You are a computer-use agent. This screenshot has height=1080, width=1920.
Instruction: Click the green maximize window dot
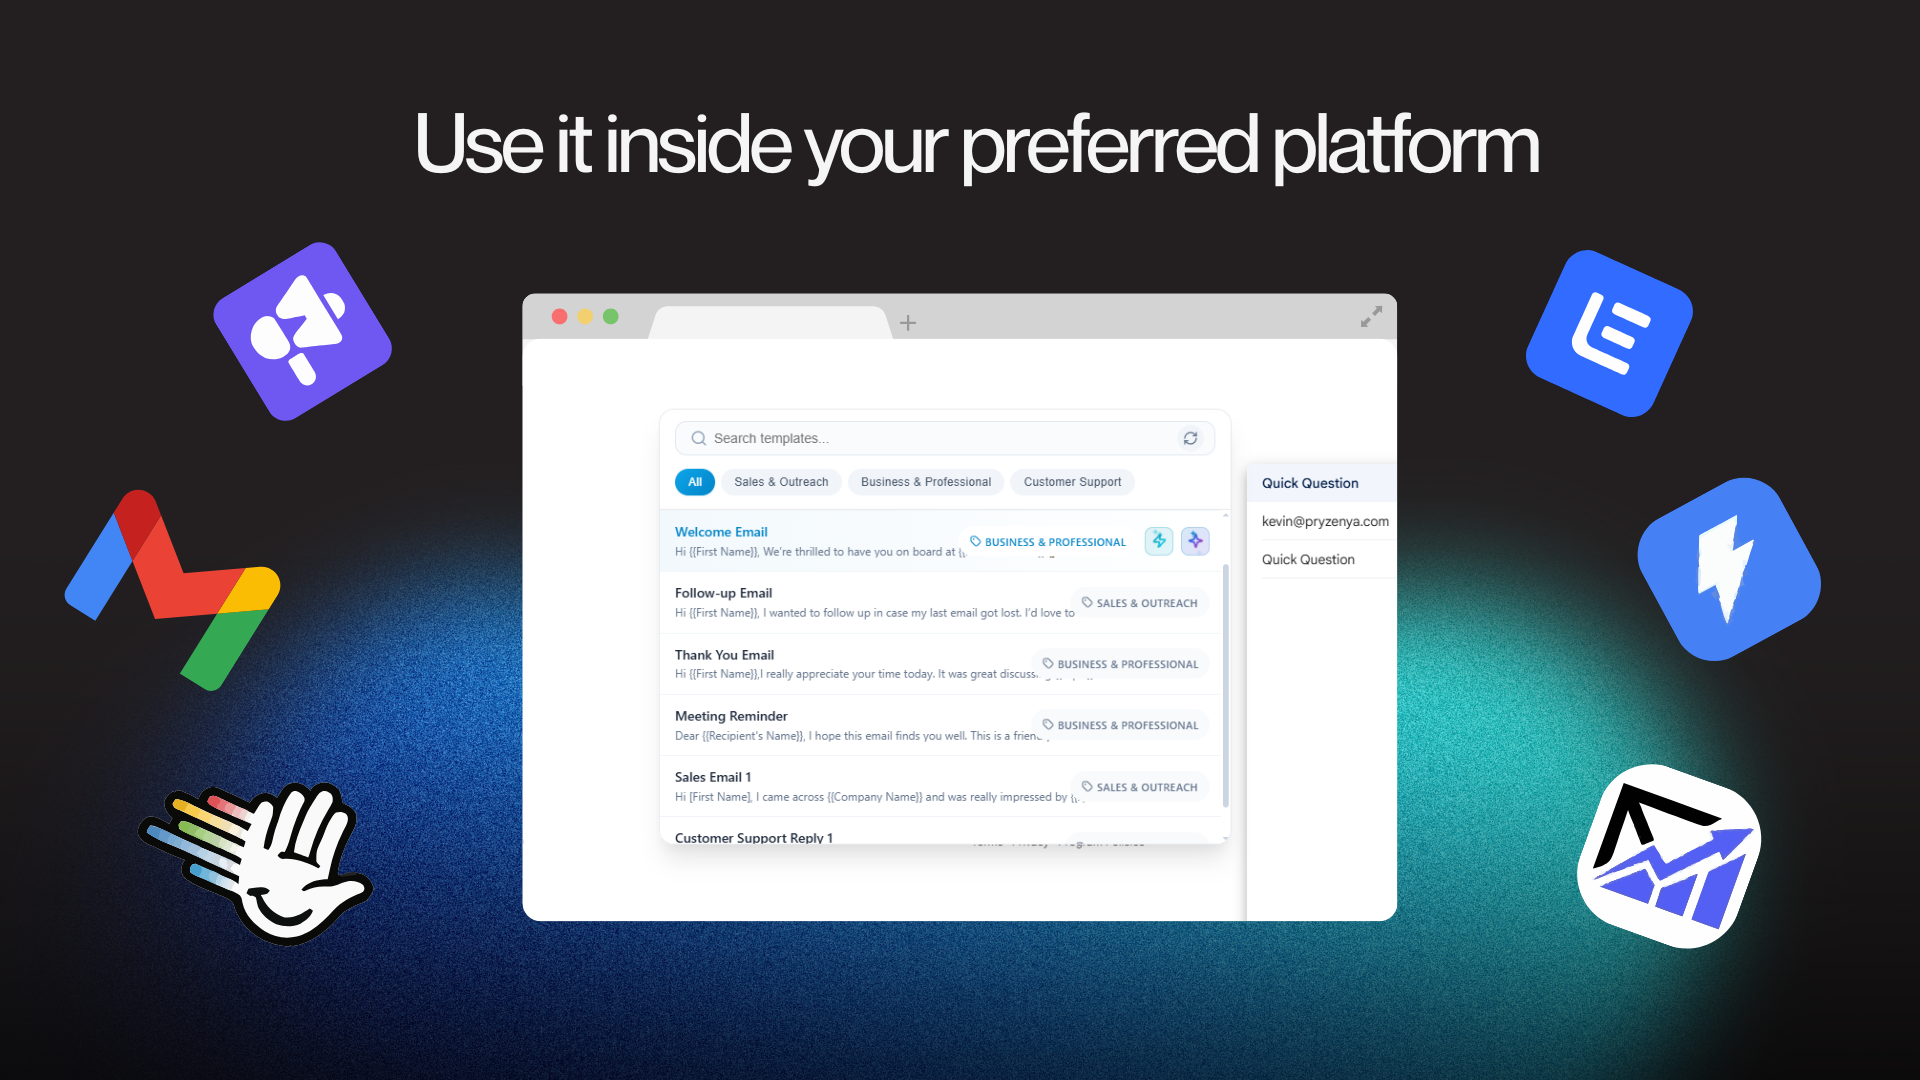click(x=611, y=316)
